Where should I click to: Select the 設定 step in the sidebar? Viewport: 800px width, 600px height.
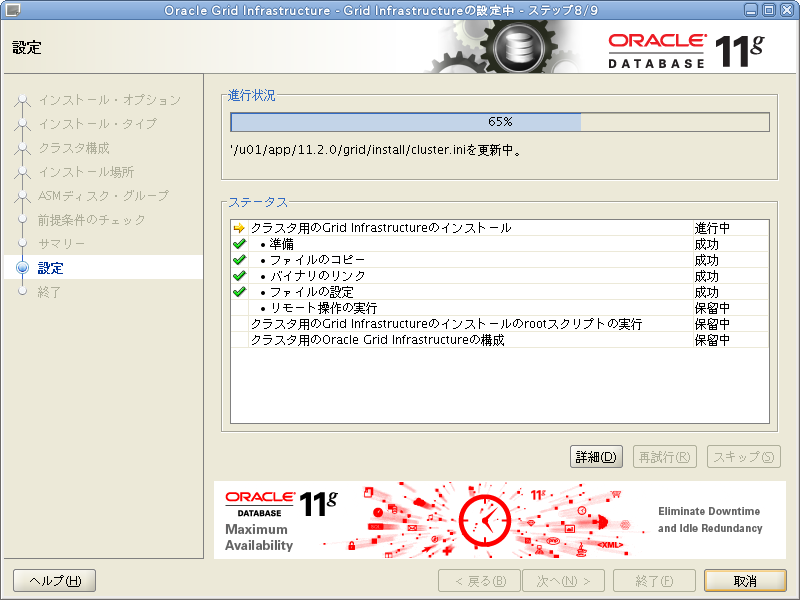(51, 268)
